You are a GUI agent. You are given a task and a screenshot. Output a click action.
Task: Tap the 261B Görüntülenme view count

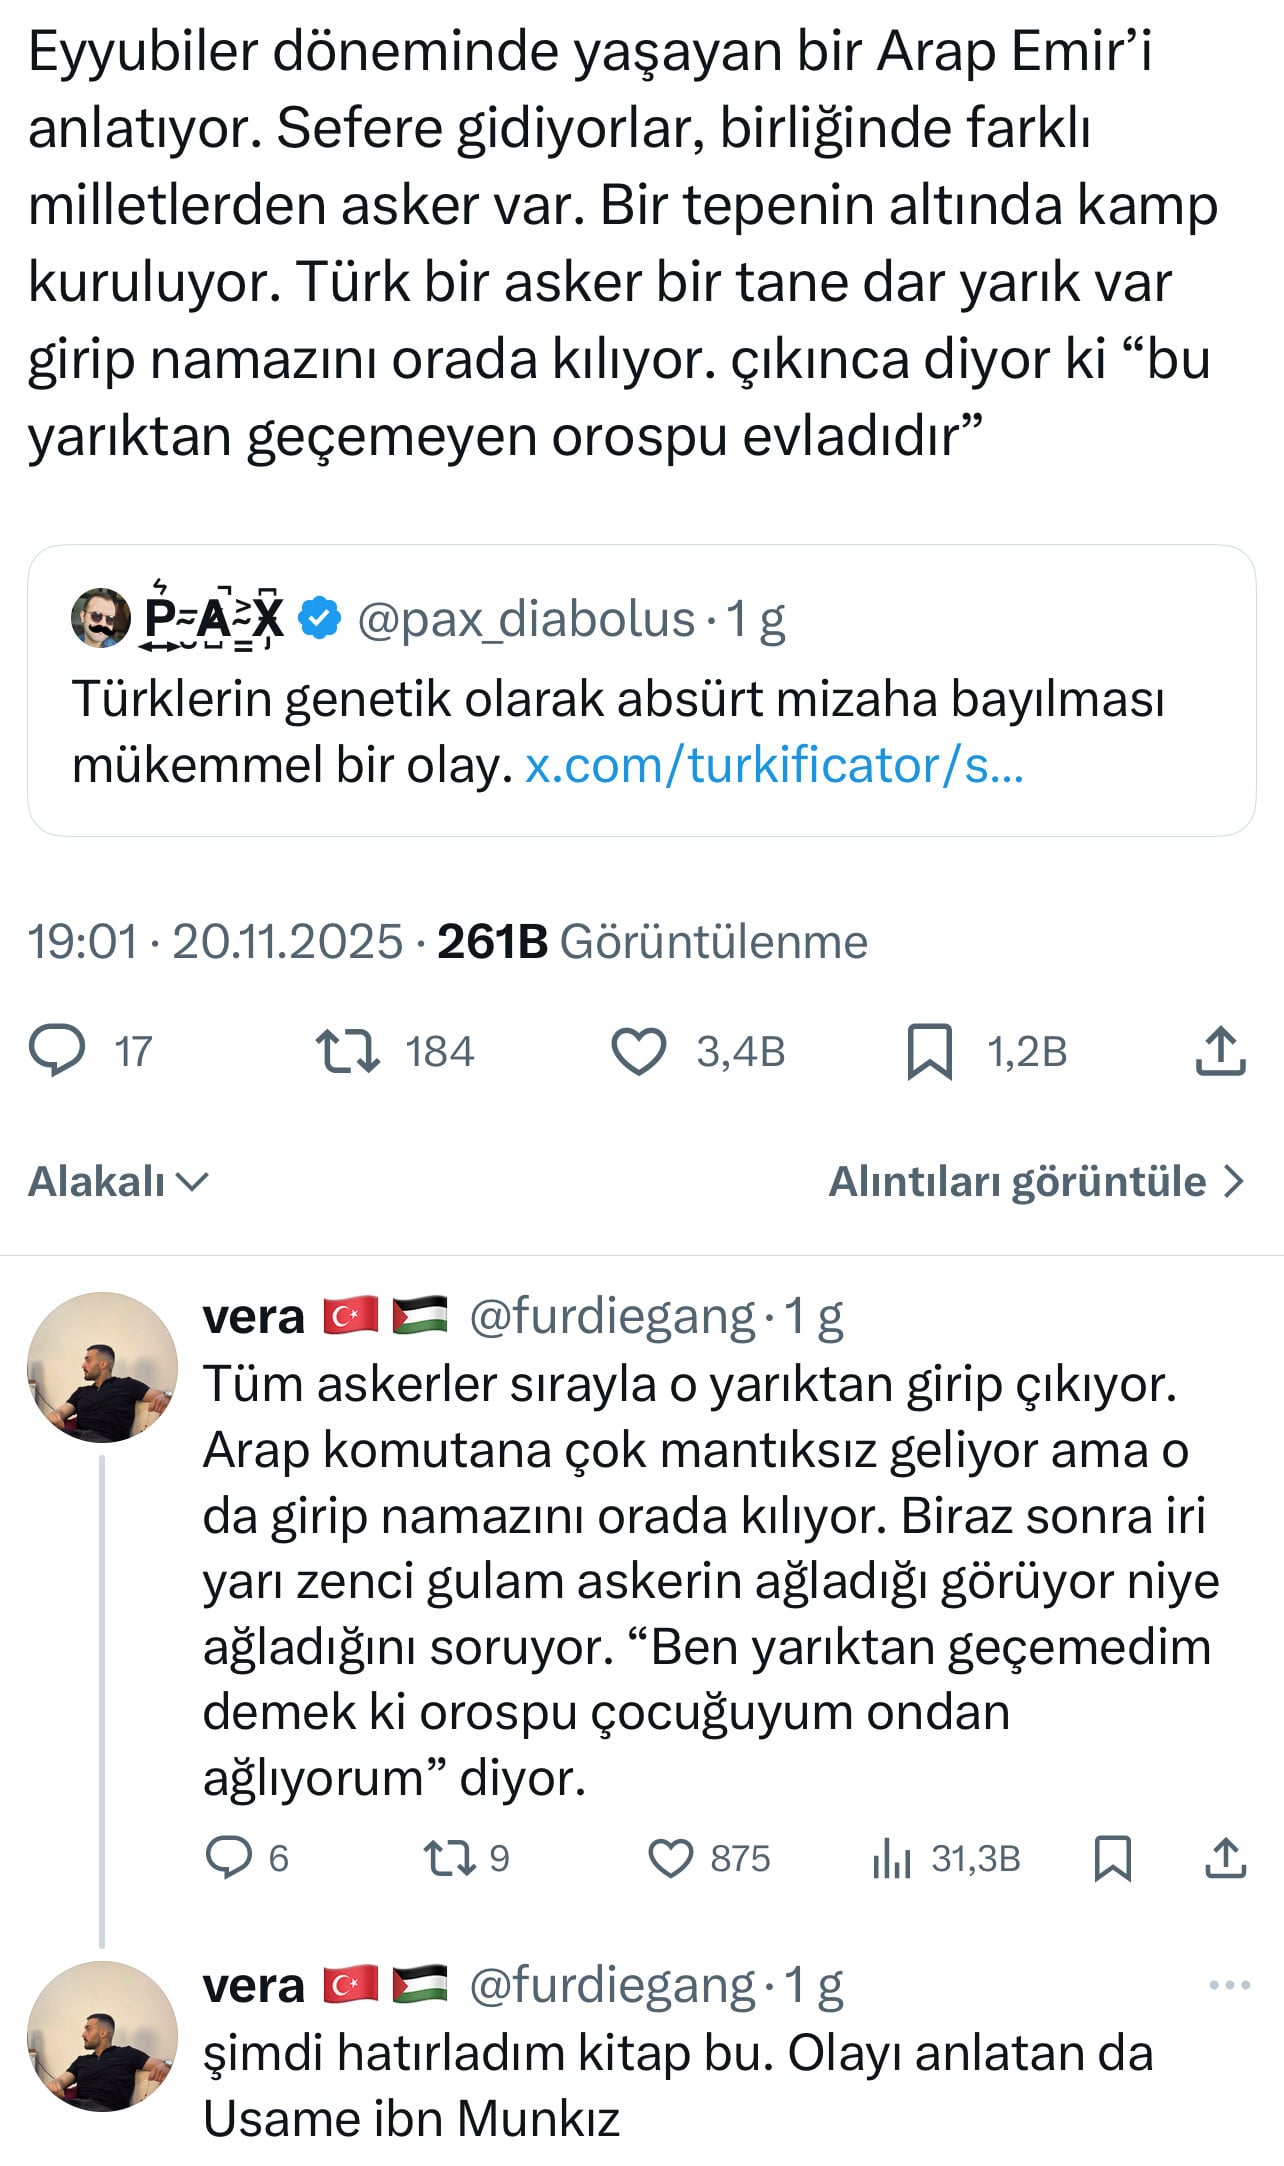(652, 942)
